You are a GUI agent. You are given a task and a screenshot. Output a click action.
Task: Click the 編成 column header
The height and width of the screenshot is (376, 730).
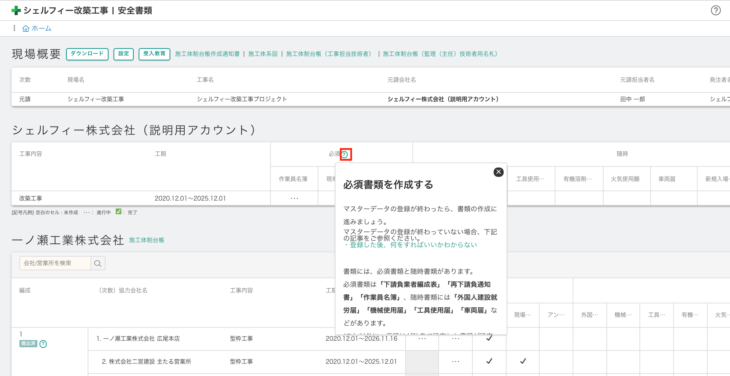(x=25, y=290)
